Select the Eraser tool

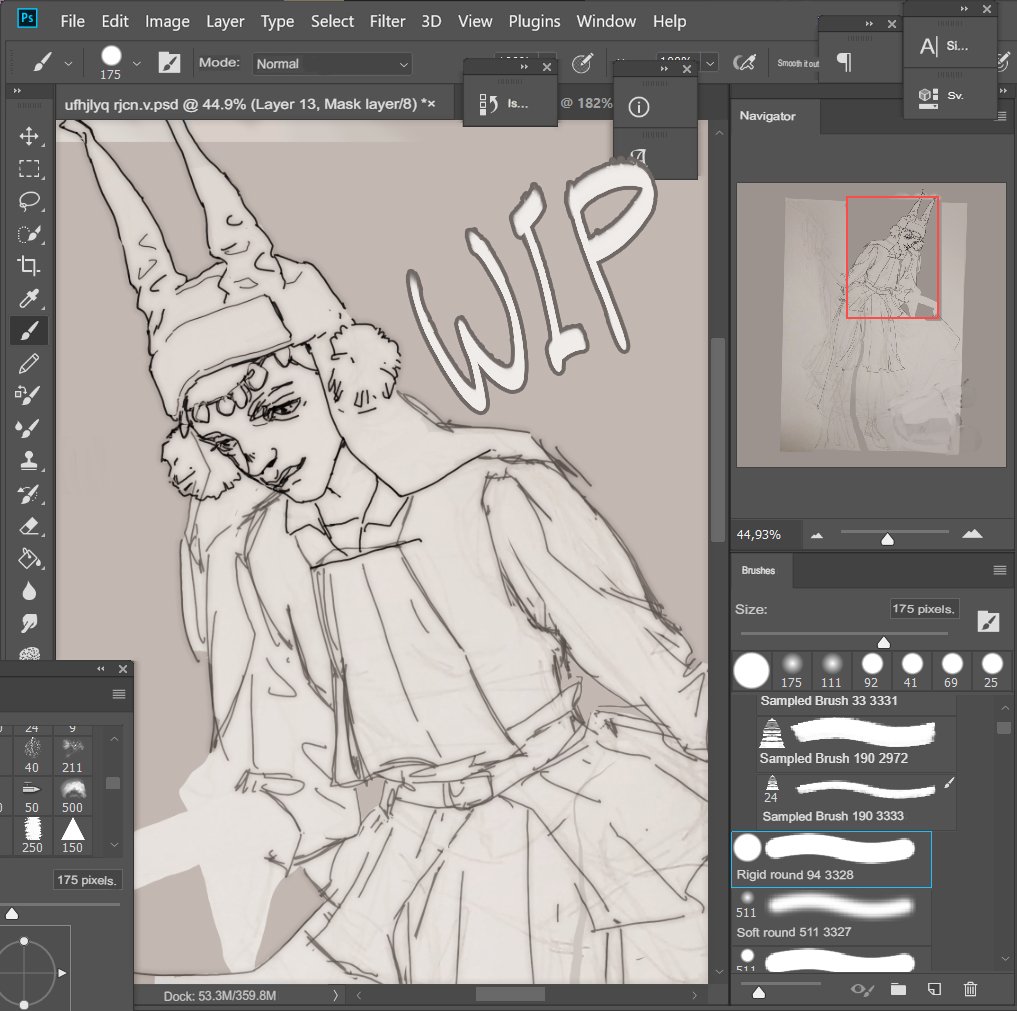29,527
